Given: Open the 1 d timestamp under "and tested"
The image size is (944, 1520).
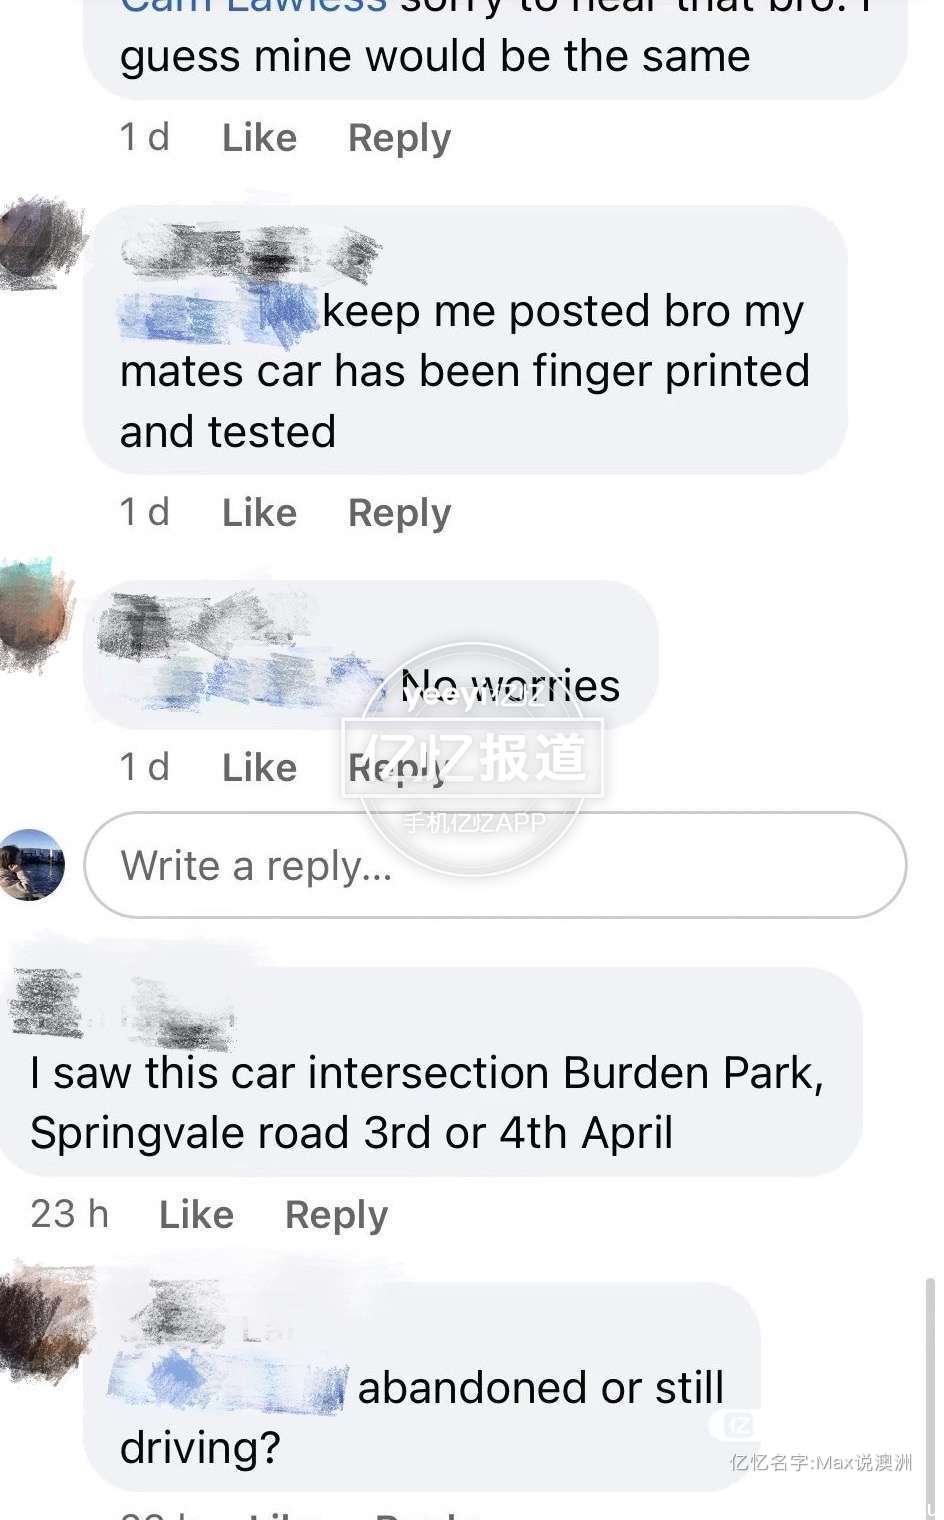Looking at the screenshot, I should coord(144,513).
